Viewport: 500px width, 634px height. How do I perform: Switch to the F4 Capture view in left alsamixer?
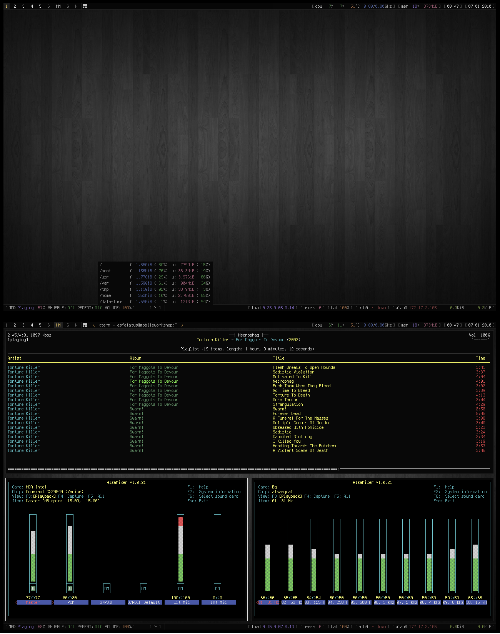coord(72,496)
